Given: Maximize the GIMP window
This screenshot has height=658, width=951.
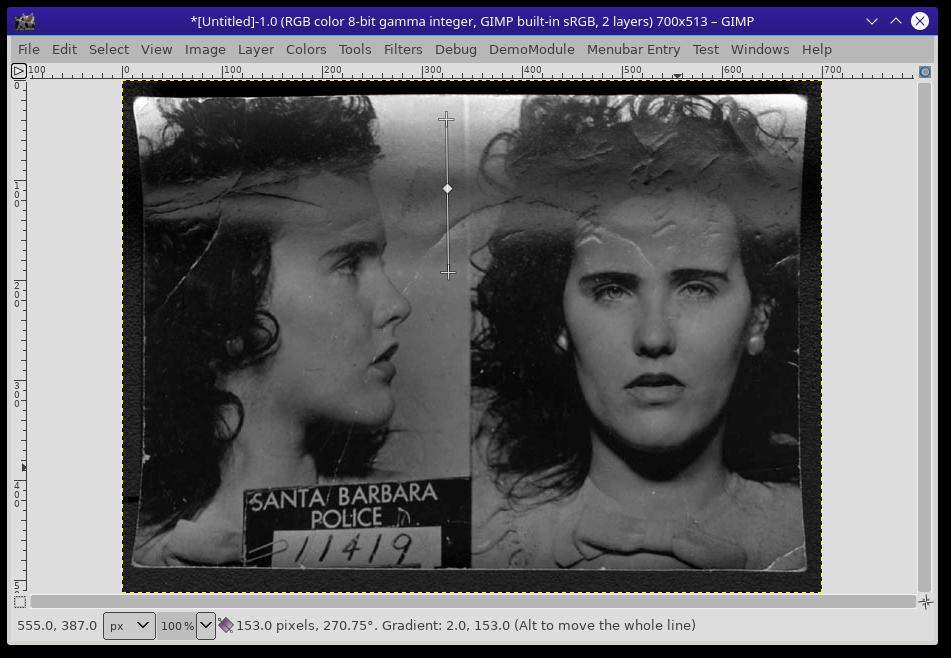Looking at the screenshot, I should click(x=896, y=21).
